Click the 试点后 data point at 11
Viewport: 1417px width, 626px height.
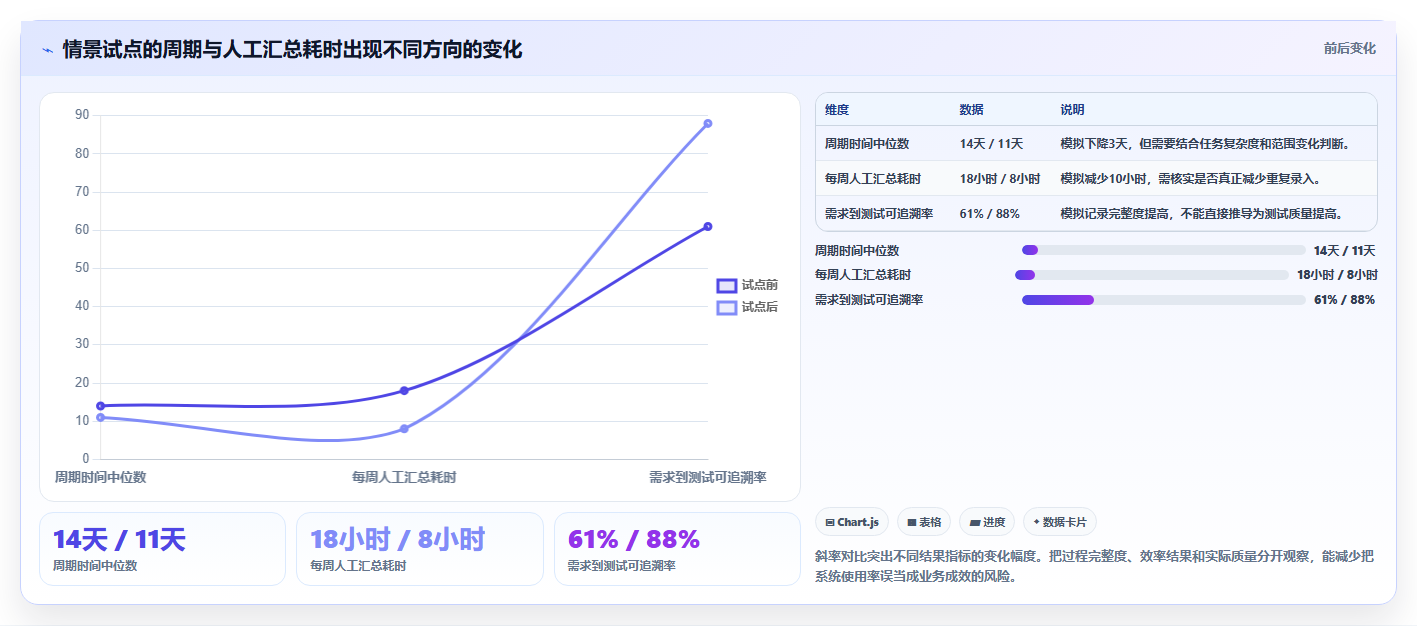100,417
